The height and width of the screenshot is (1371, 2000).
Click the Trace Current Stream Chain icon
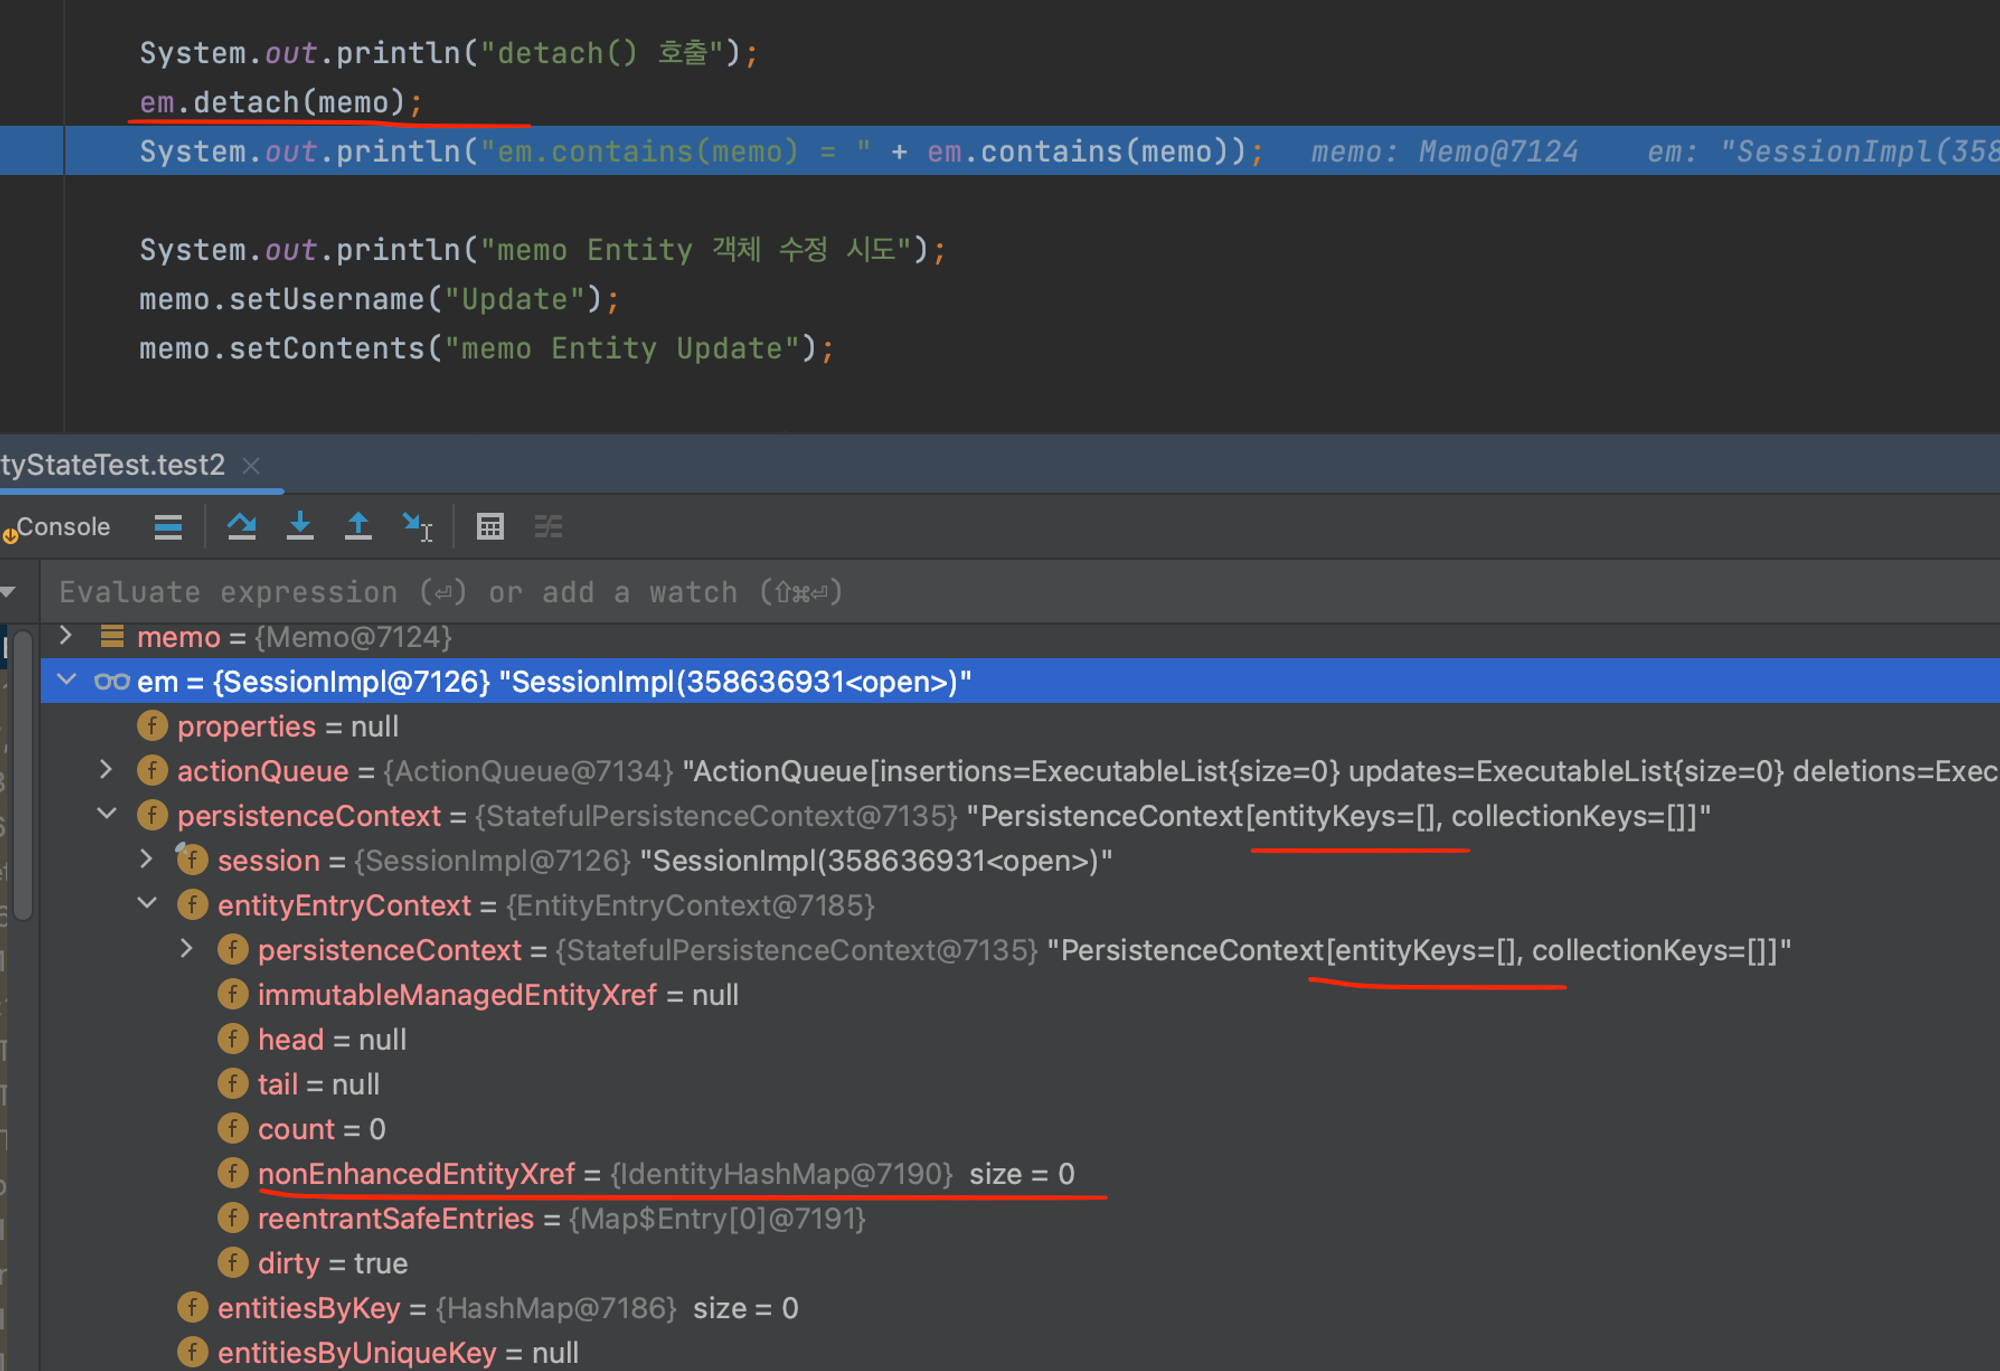point(548,526)
